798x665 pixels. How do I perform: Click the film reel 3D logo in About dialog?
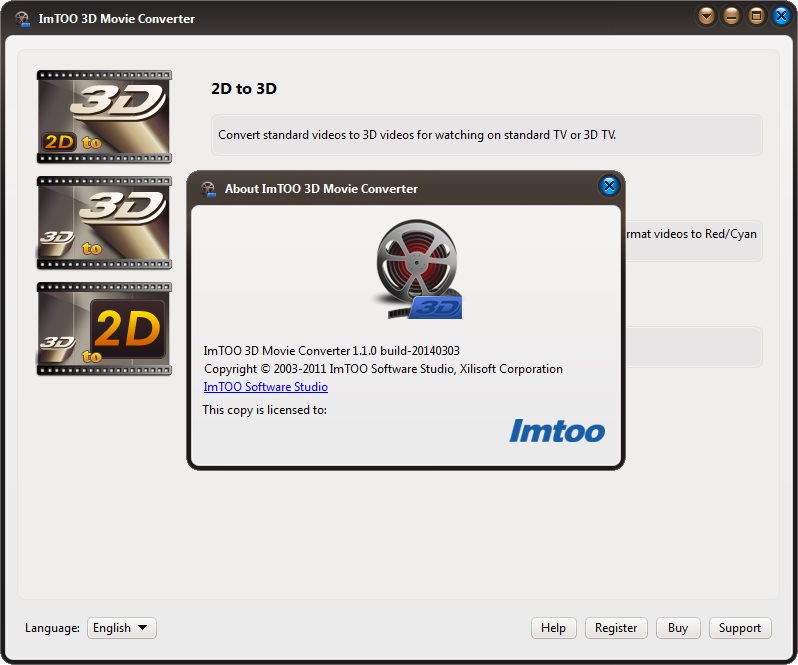point(417,269)
